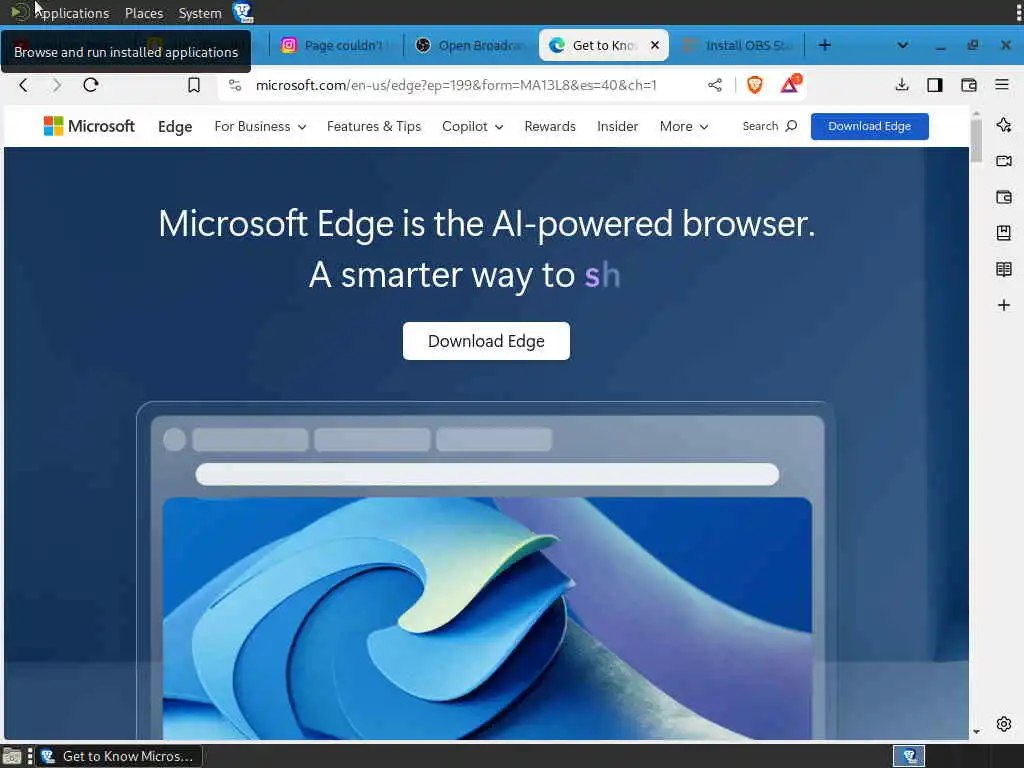Expand the More menu
Viewport: 1024px width, 768px height.
tap(684, 126)
